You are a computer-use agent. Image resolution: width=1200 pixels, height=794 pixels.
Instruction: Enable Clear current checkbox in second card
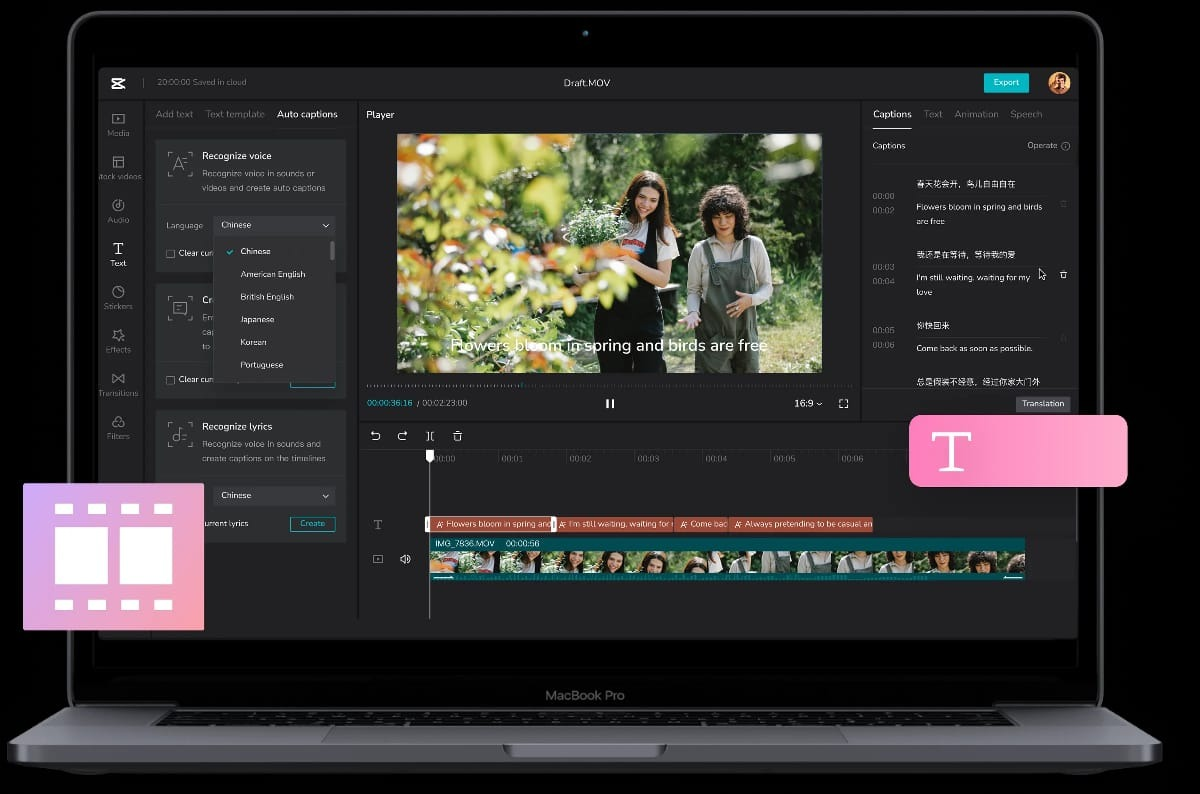170,380
